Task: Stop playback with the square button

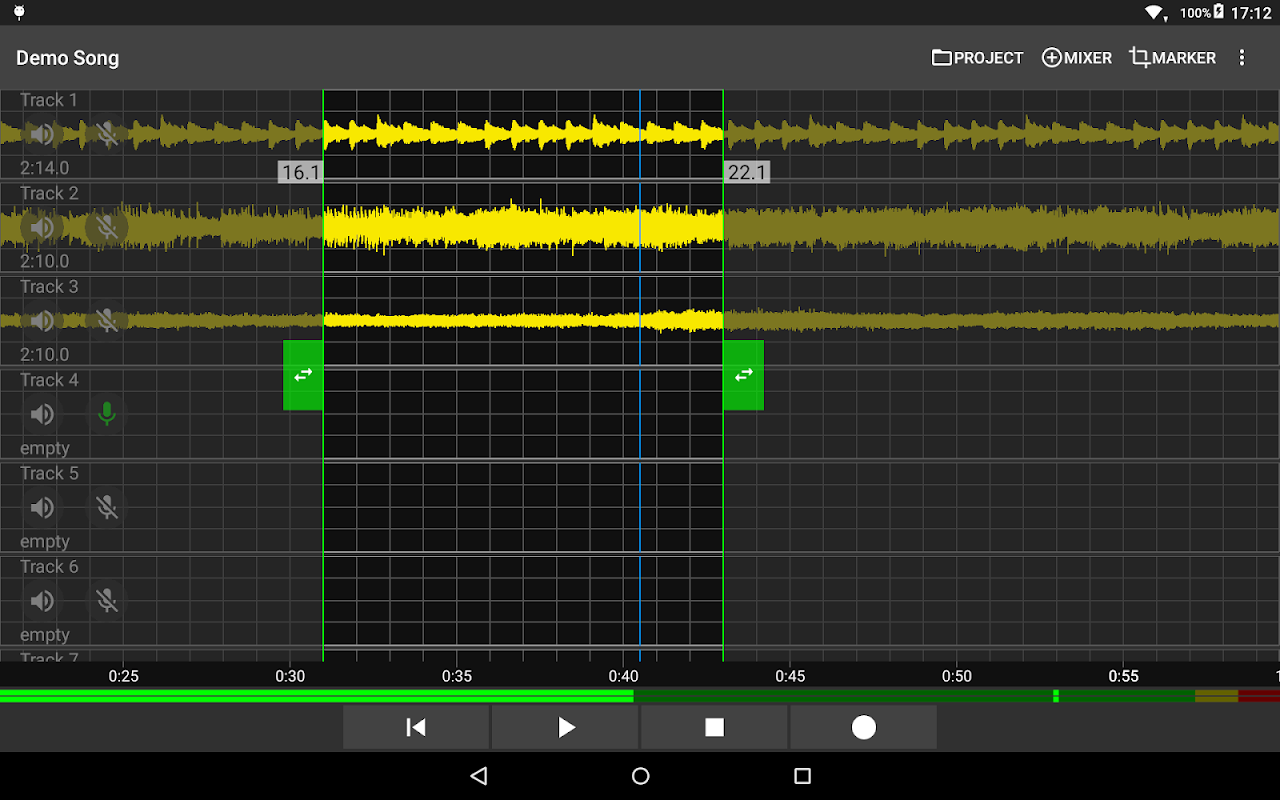Action: (x=714, y=727)
